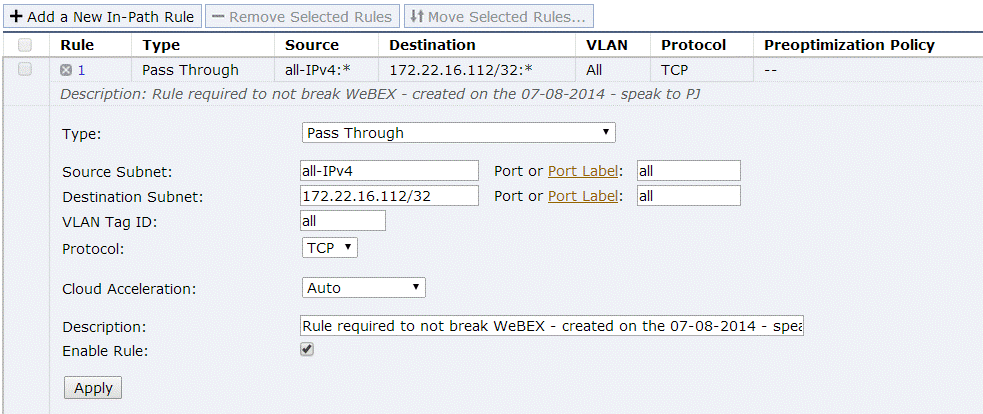Click the Description text field
Image resolution: width=983 pixels, height=414 pixels.
point(552,326)
